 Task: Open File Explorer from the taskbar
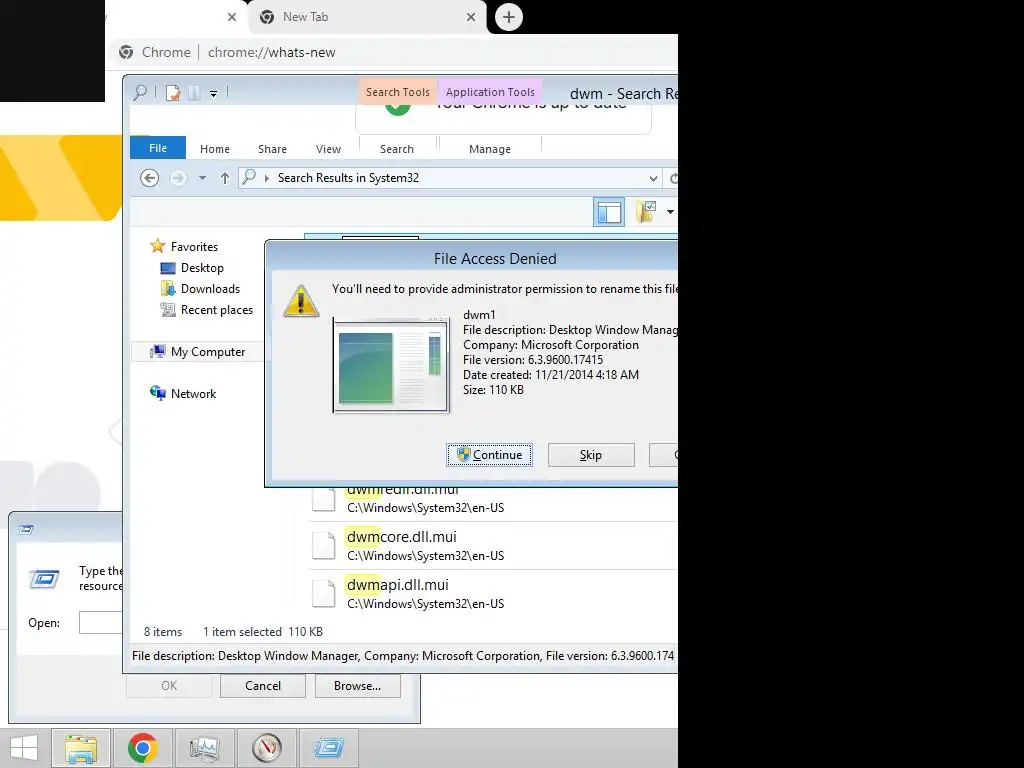tap(81, 748)
